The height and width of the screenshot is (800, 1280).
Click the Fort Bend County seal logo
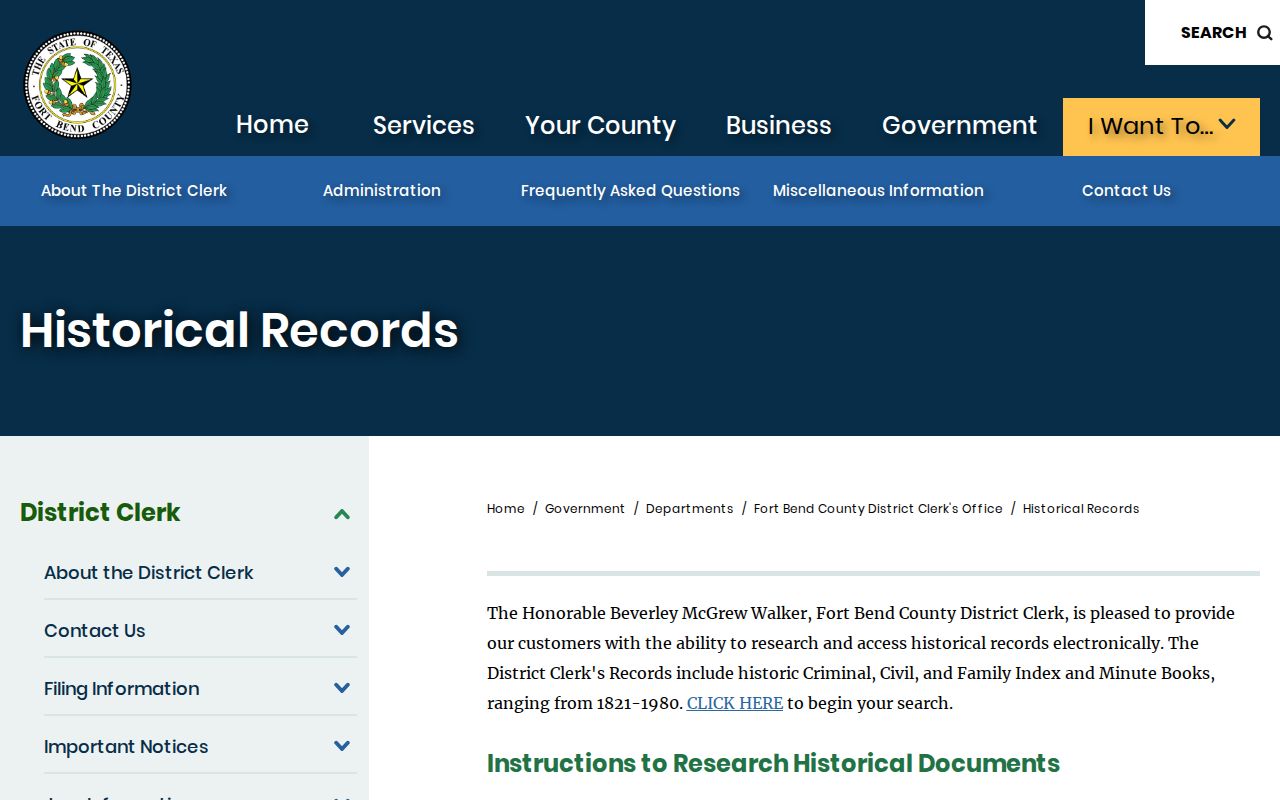(78, 84)
